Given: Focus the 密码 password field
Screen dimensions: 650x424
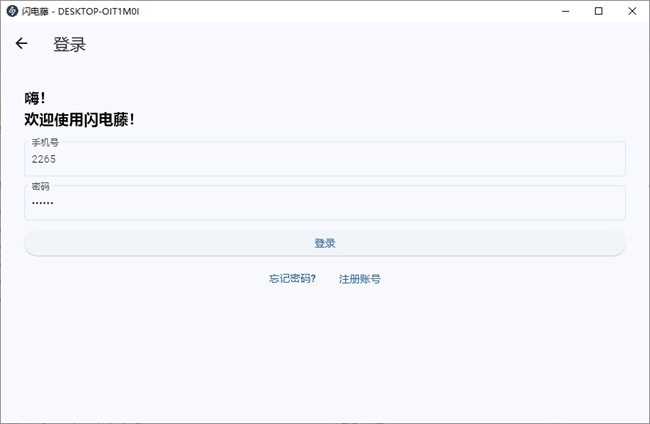Looking at the screenshot, I should point(325,203).
